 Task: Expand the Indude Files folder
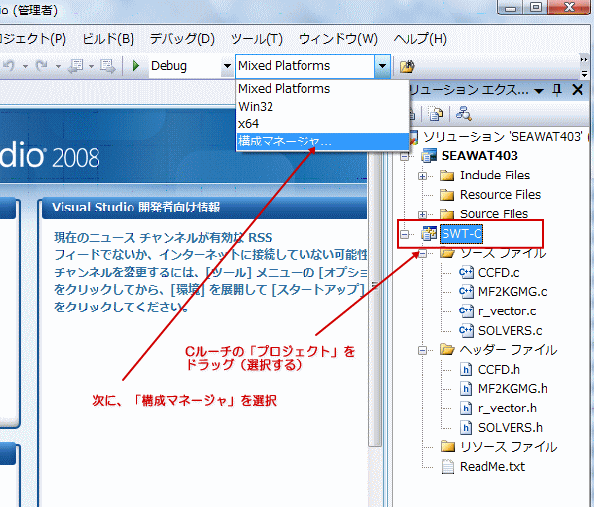[x=422, y=176]
